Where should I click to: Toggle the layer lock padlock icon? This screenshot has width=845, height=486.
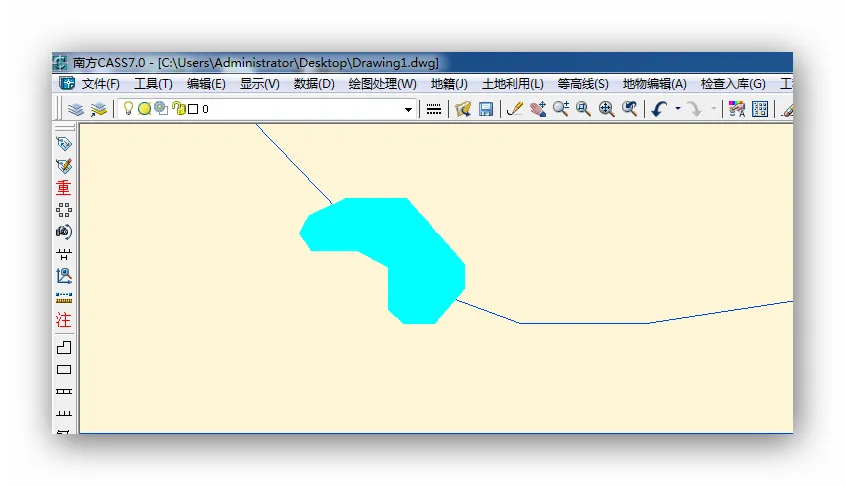point(178,109)
